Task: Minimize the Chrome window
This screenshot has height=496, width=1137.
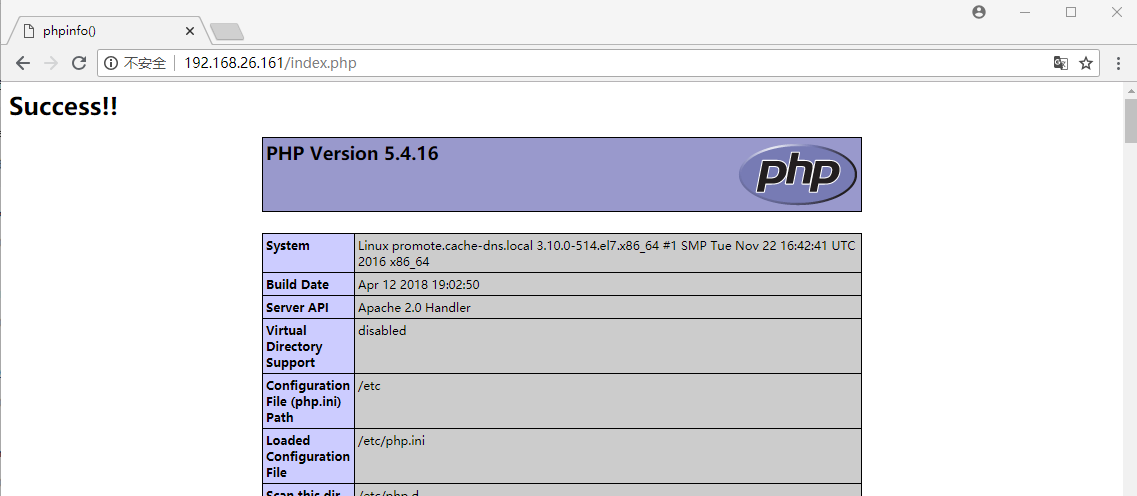Action: pos(1025,12)
